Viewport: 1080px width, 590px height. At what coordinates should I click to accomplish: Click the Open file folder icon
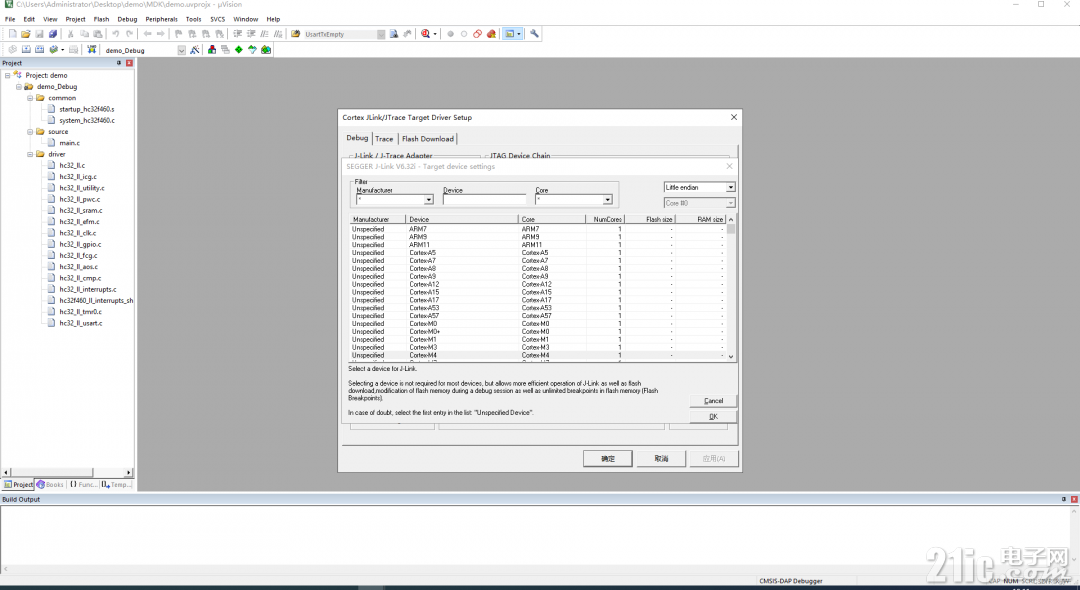coord(25,34)
